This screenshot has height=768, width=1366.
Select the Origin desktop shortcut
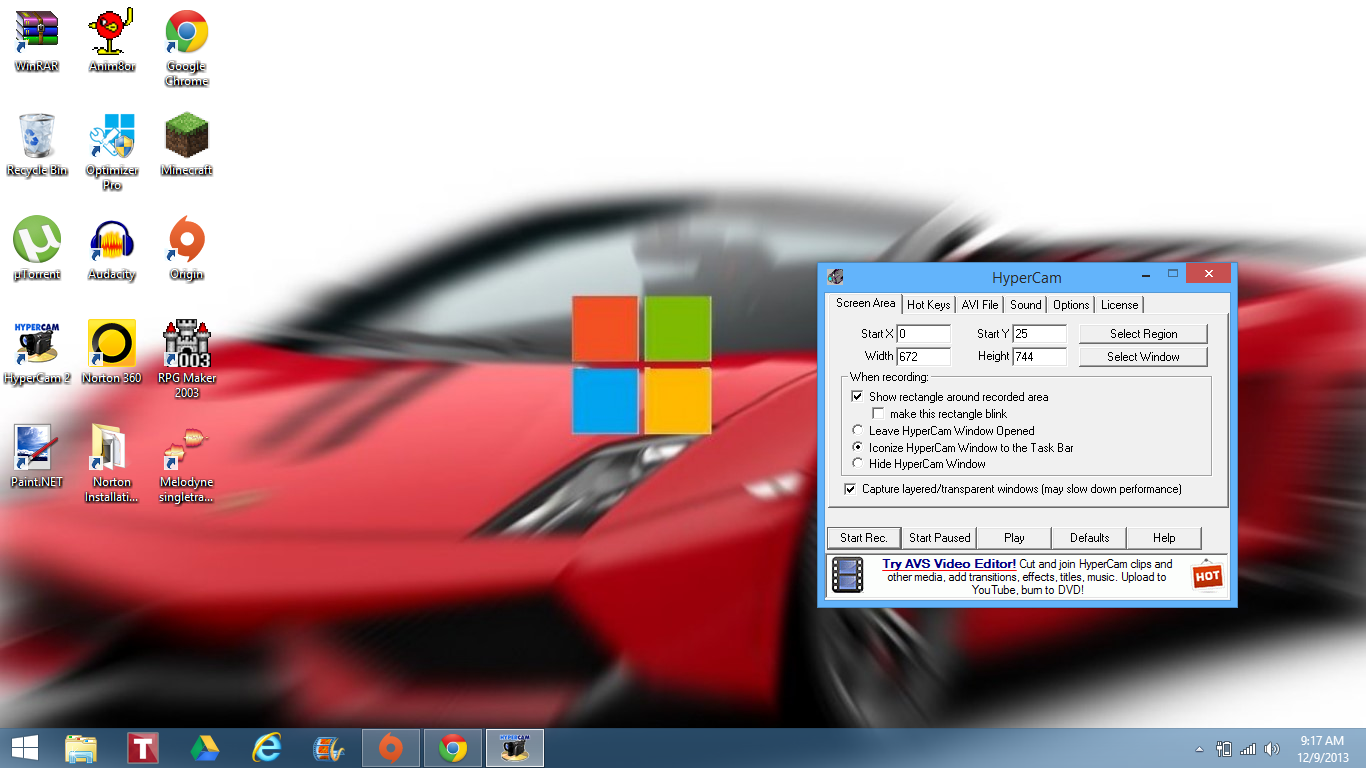click(187, 248)
